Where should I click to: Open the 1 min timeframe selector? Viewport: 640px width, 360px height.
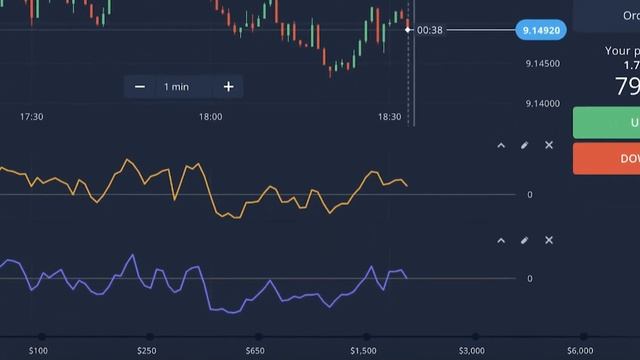click(176, 87)
